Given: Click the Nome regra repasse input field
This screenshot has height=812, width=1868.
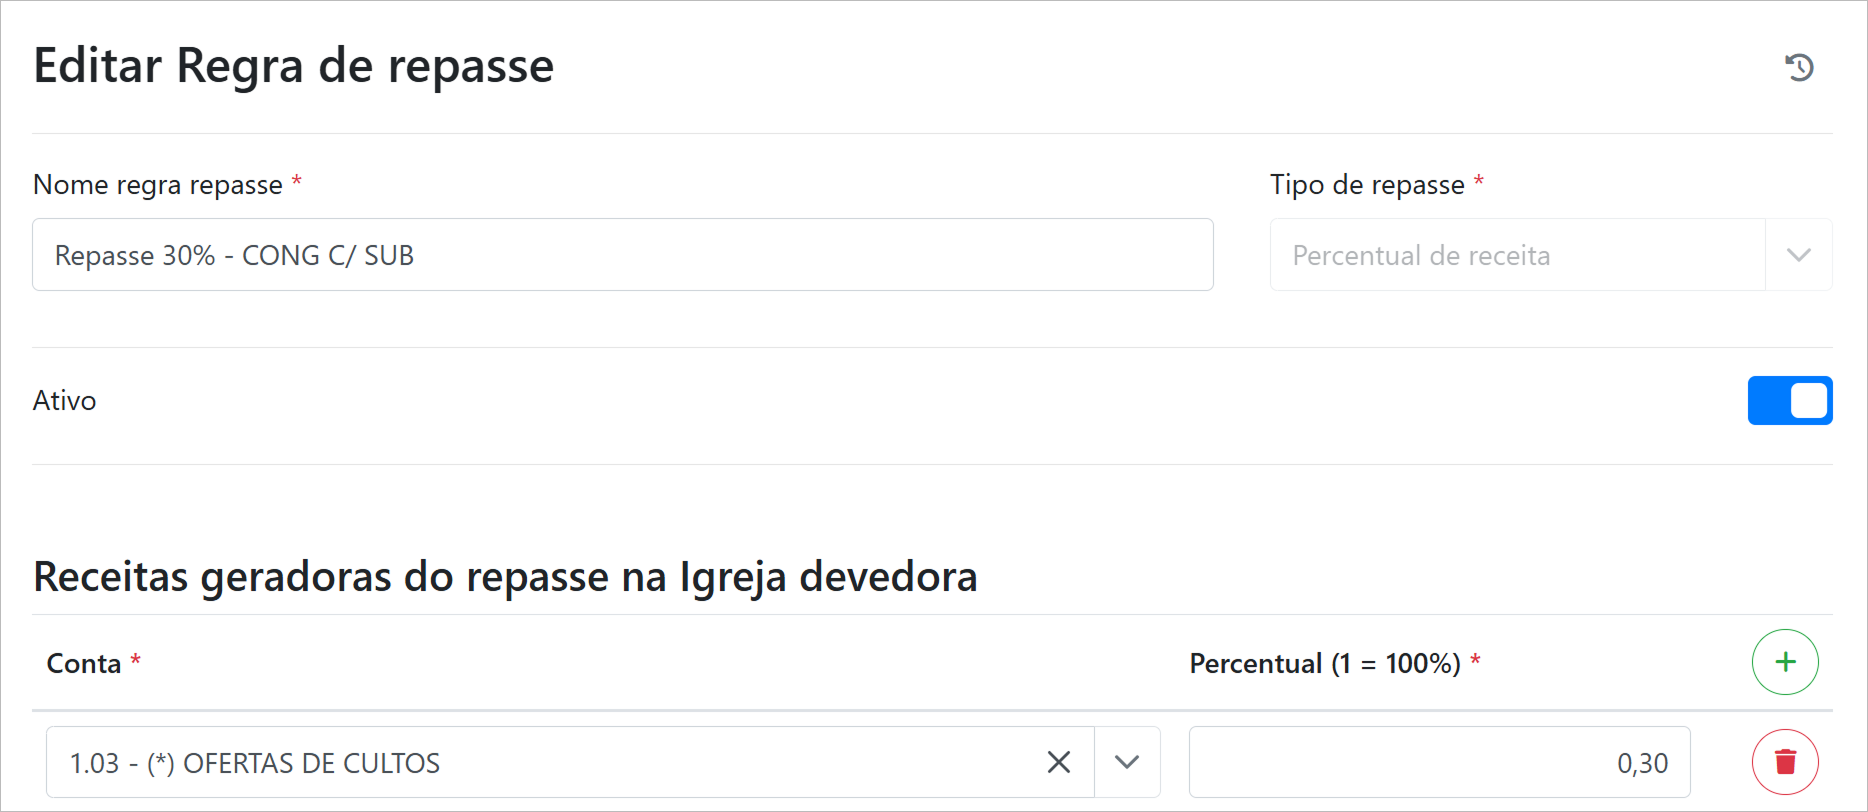Looking at the screenshot, I should (x=622, y=255).
